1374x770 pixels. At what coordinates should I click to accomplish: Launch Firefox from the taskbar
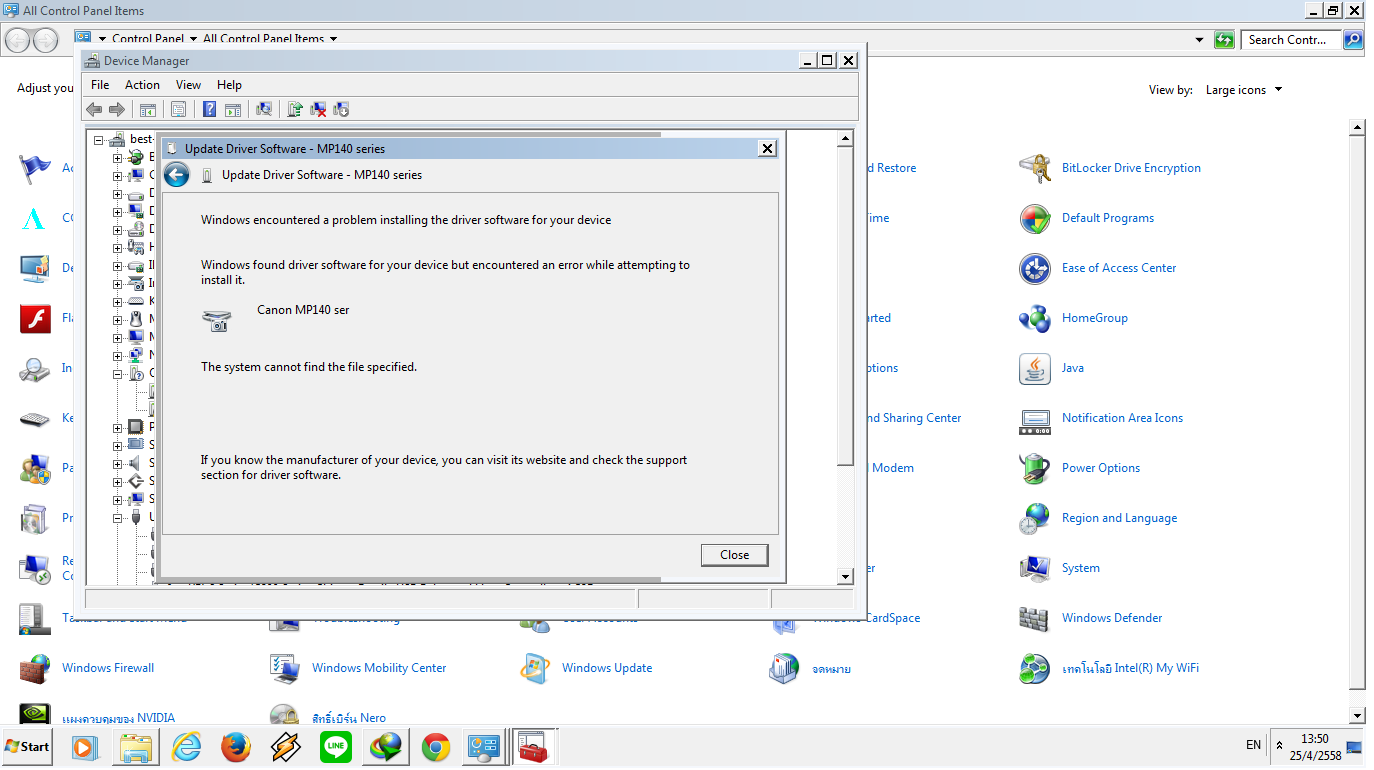pyautogui.click(x=236, y=747)
